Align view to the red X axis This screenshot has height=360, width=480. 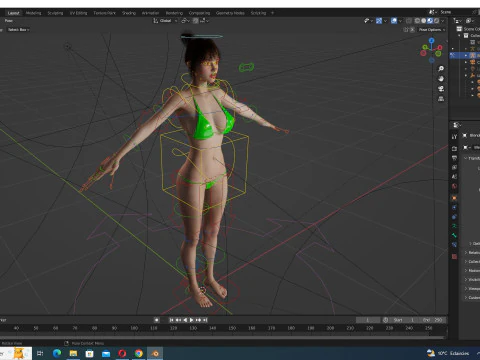[x=440, y=48]
